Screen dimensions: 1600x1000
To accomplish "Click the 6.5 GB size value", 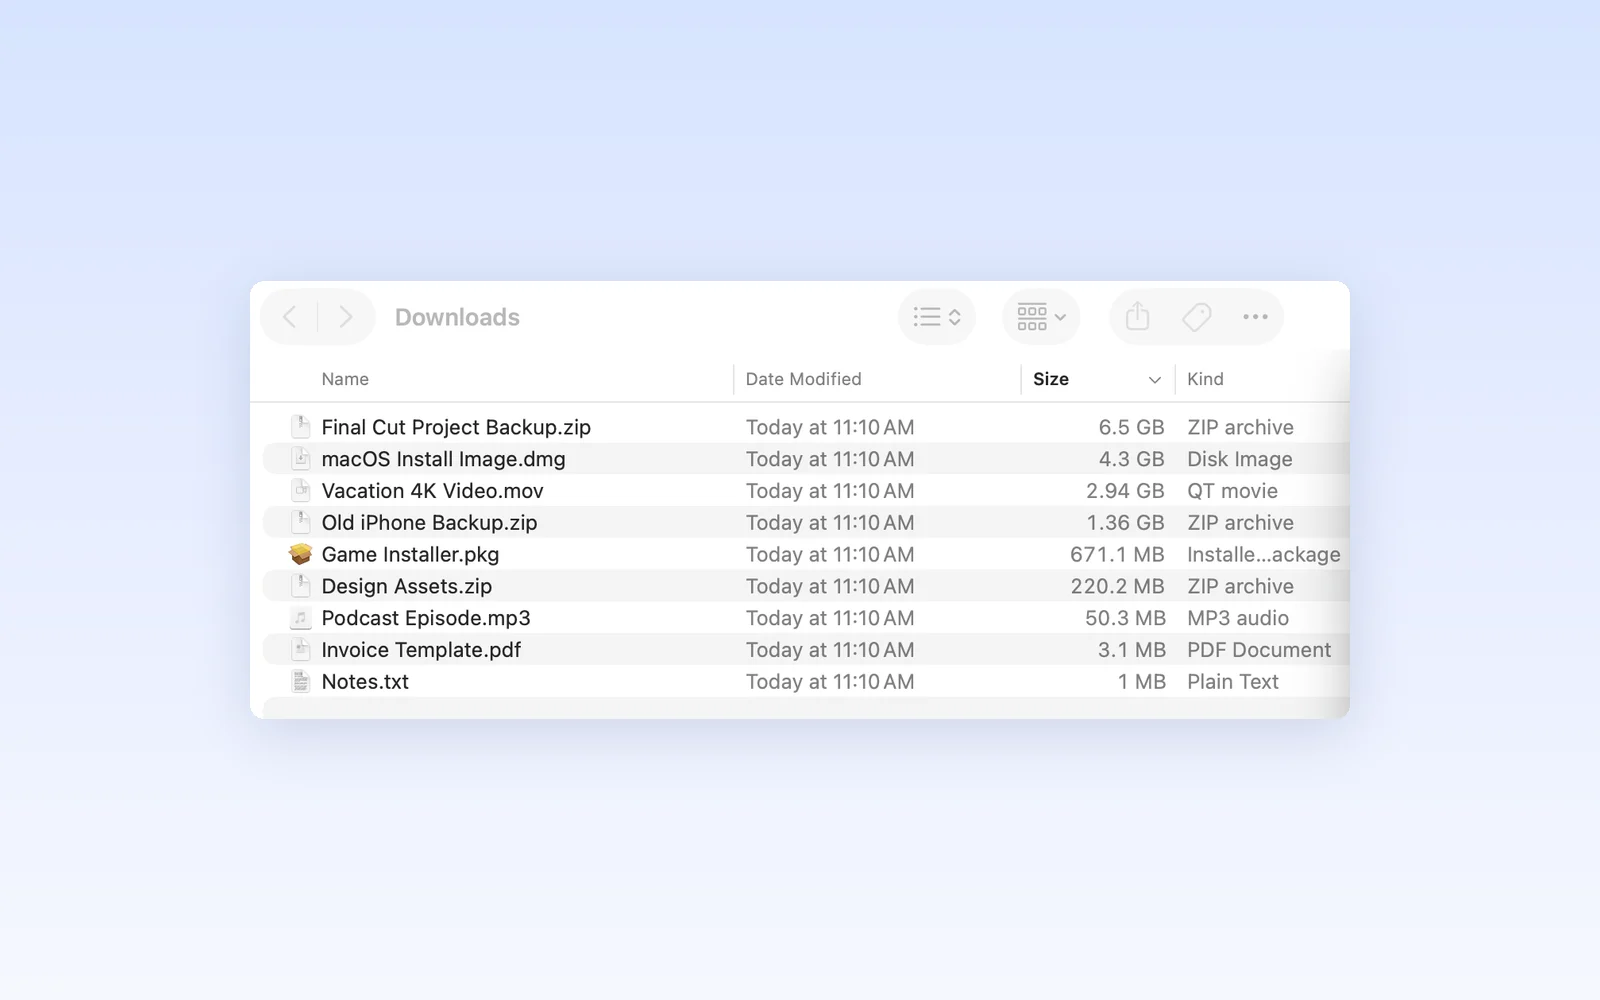I will pos(1132,427).
